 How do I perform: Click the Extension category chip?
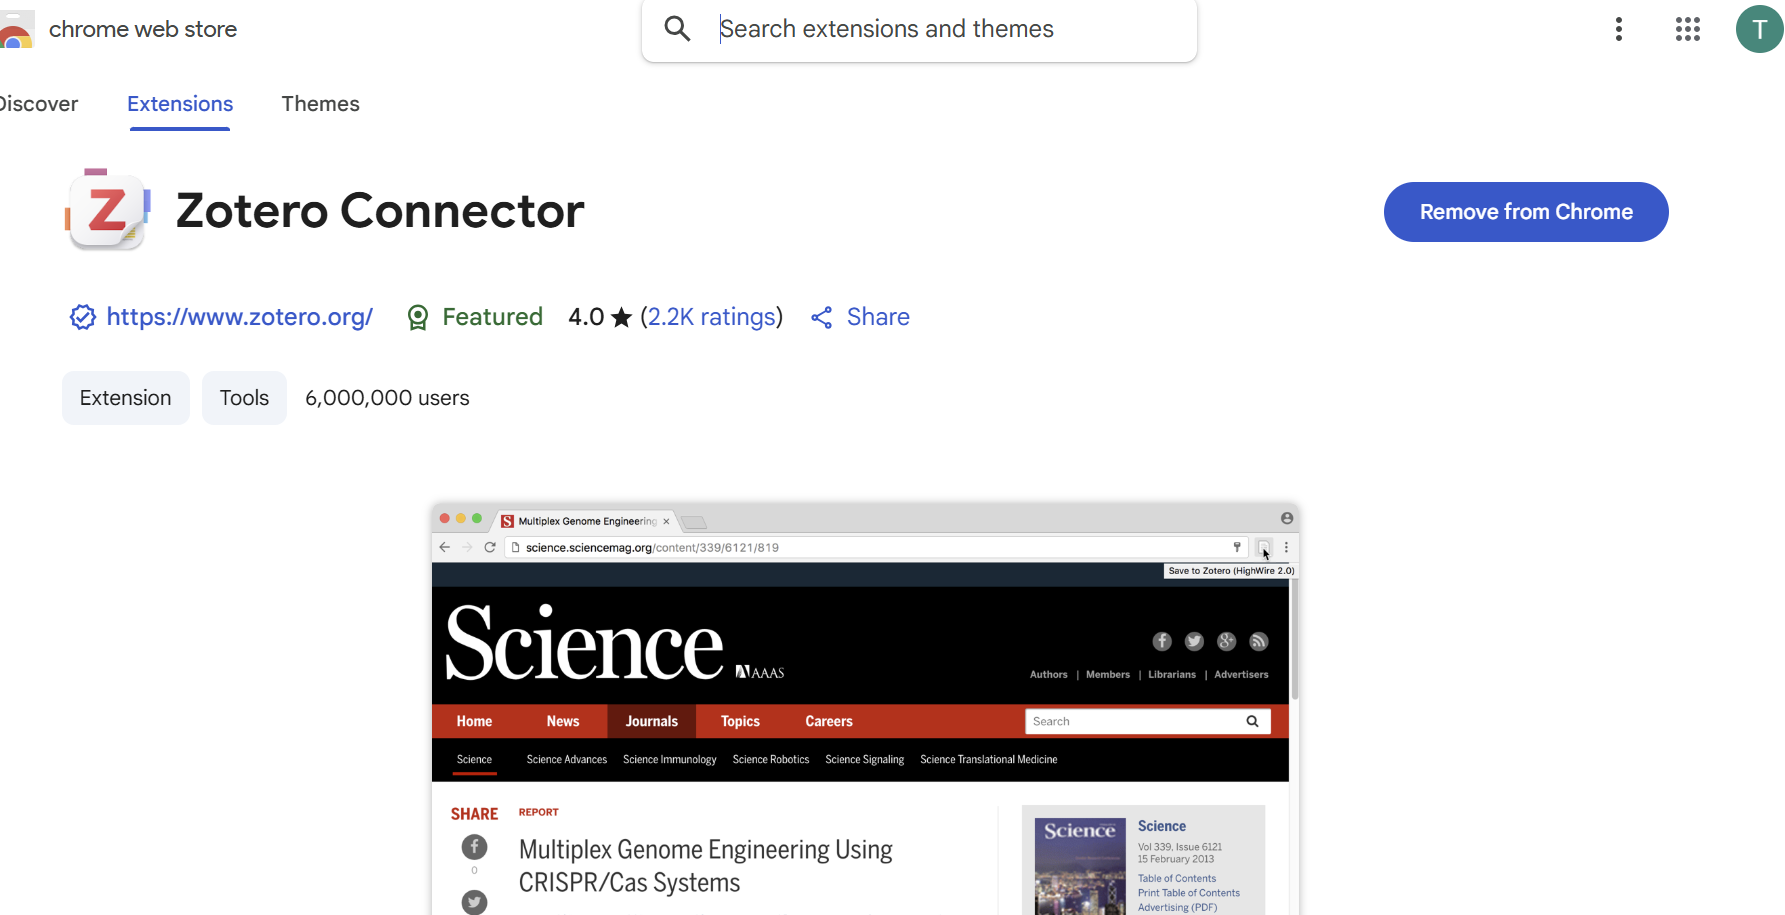pos(126,398)
